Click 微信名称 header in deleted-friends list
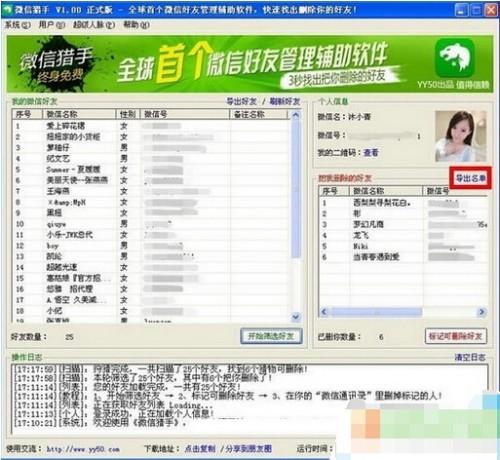500x460 pixels. pos(386,191)
